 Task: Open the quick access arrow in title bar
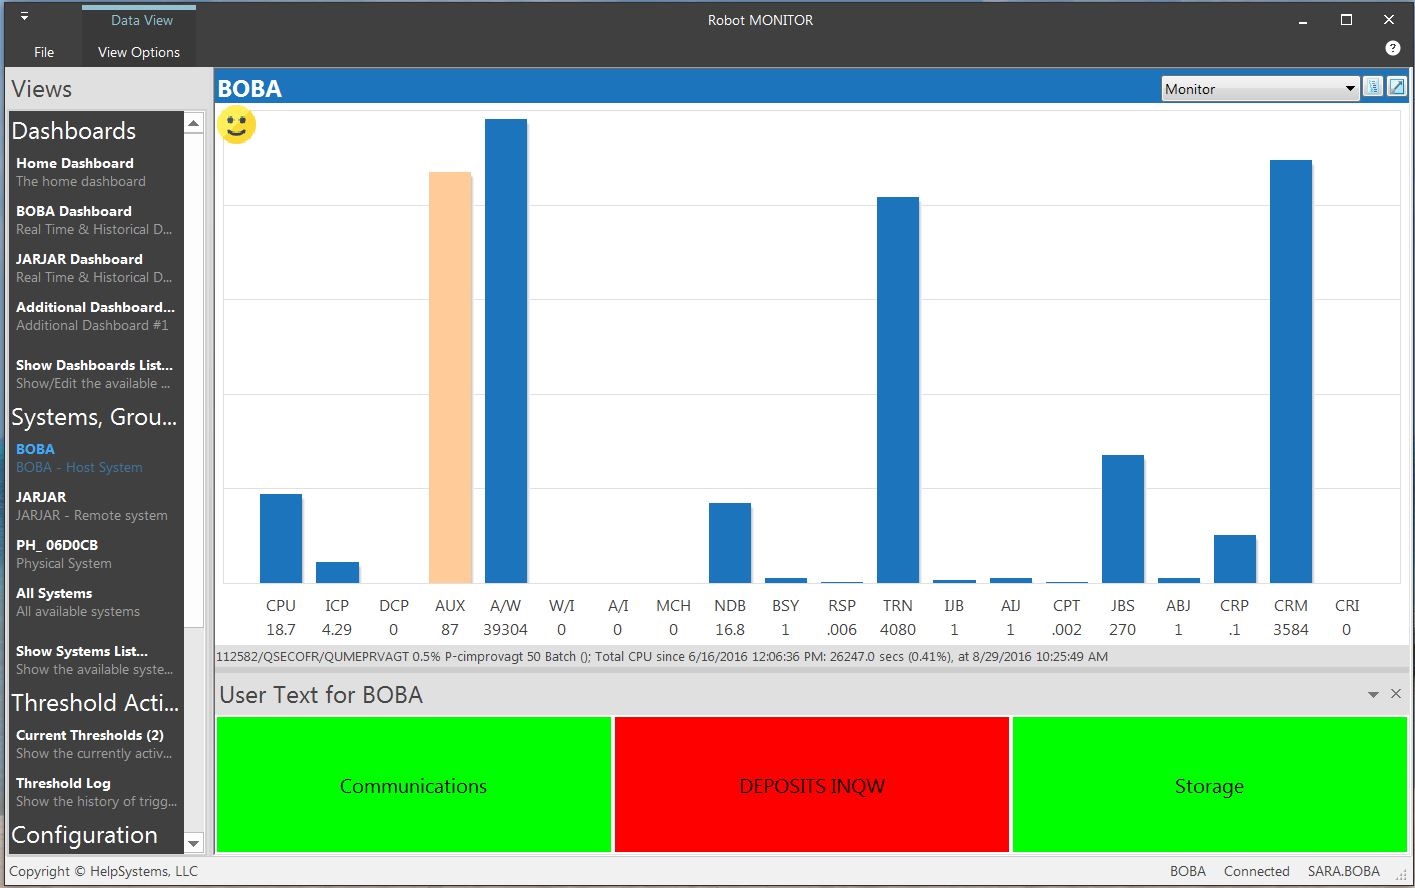pos(24,17)
